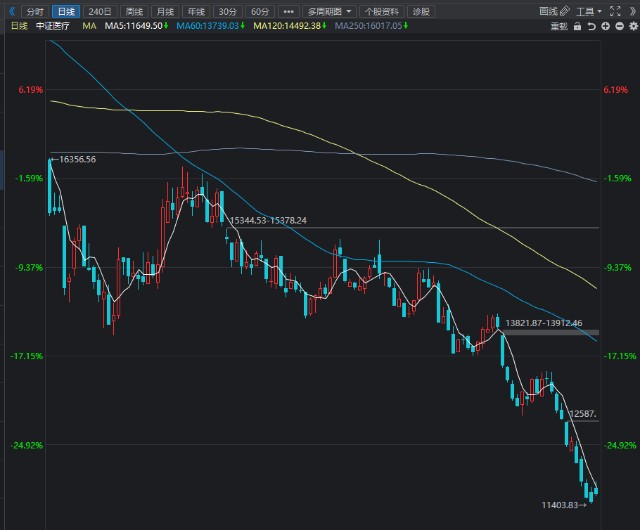Toggle the MA indicator label
640x530 pixels.
(x=89, y=26)
